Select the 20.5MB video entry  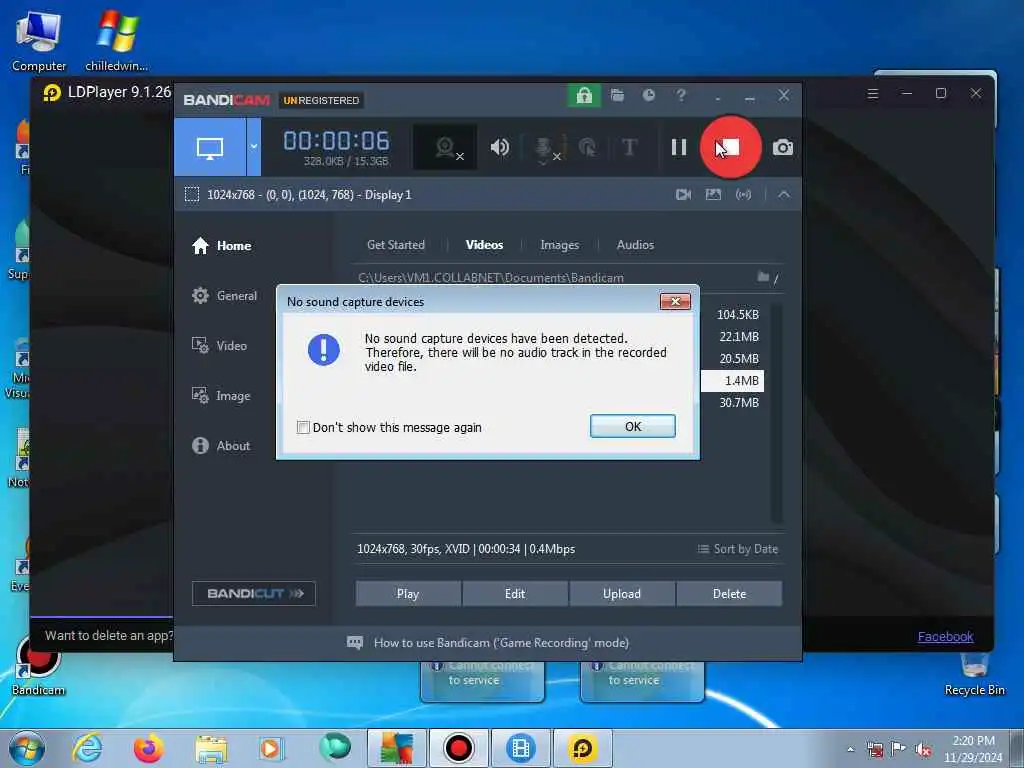tap(739, 359)
